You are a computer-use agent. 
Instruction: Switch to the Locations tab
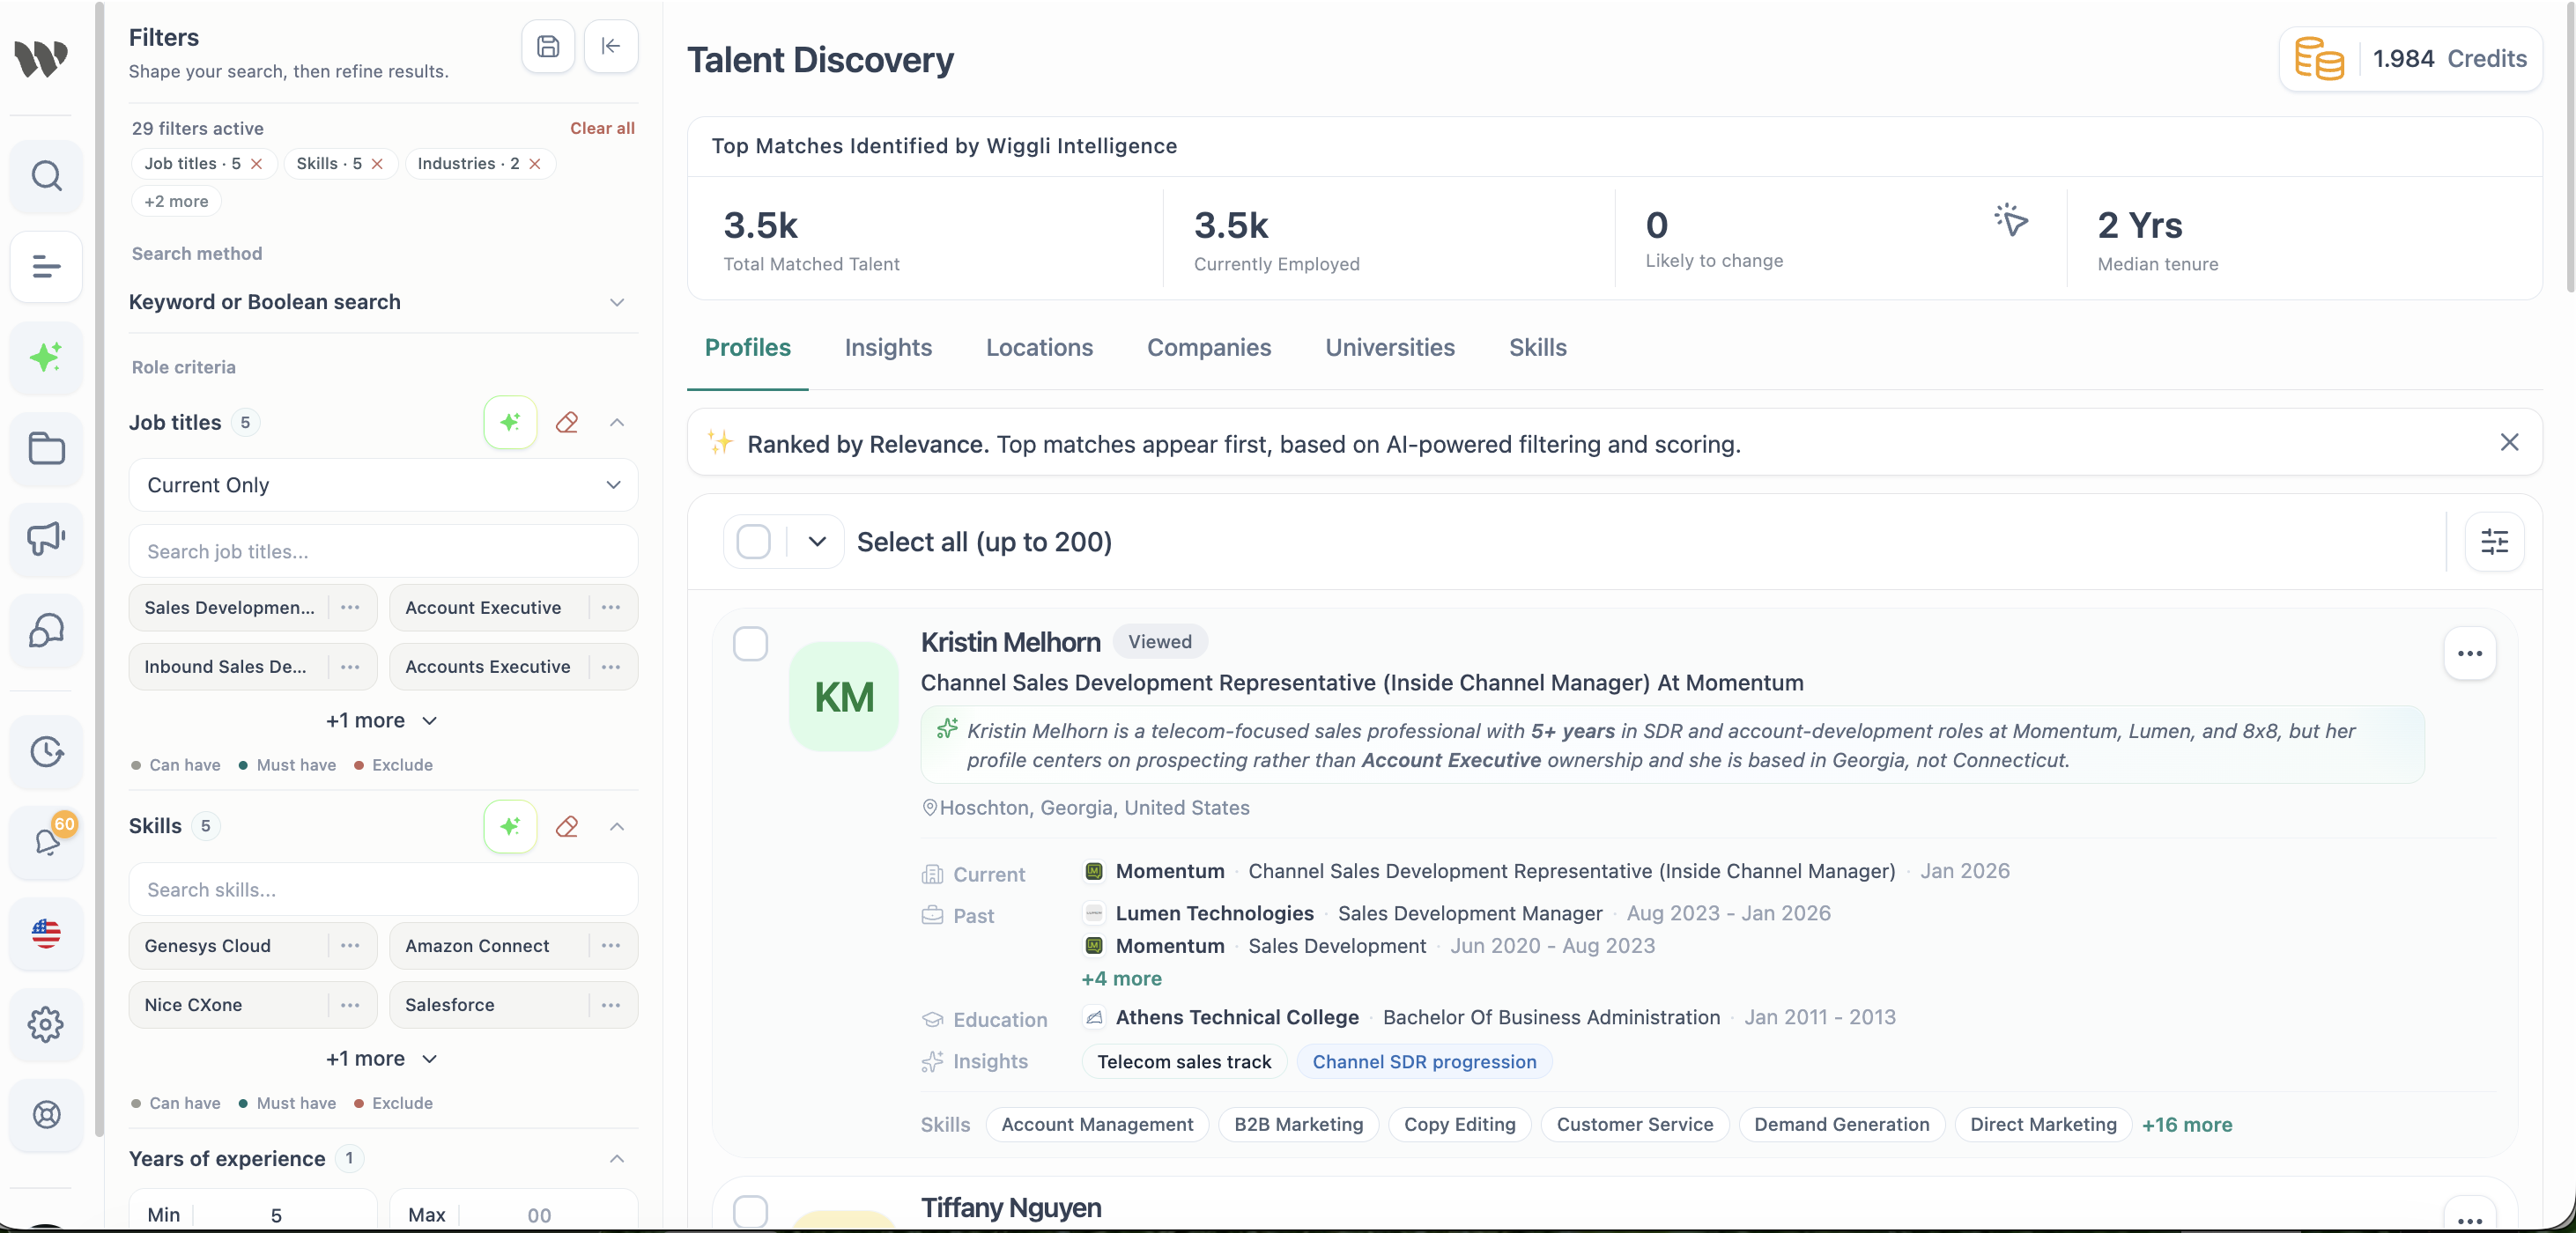click(1039, 347)
